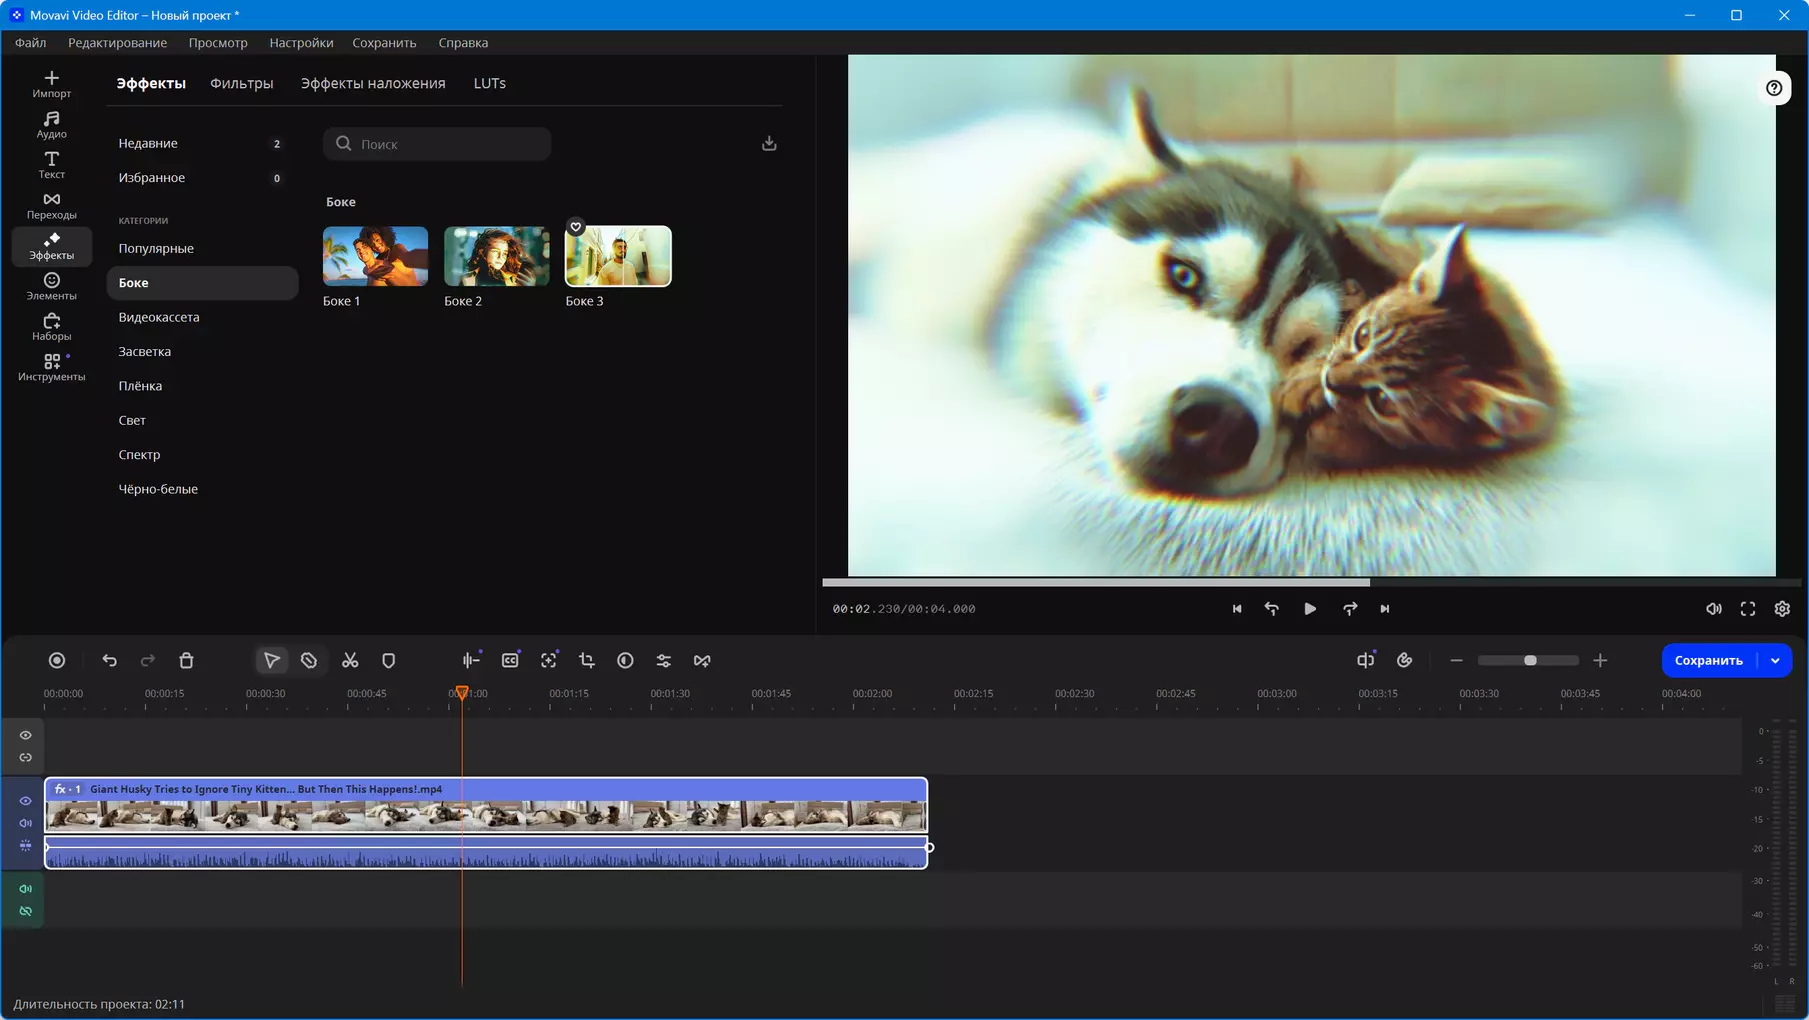Select the Боке 1 effect thumbnail
Viewport: 1809px width, 1020px height.
point(375,256)
